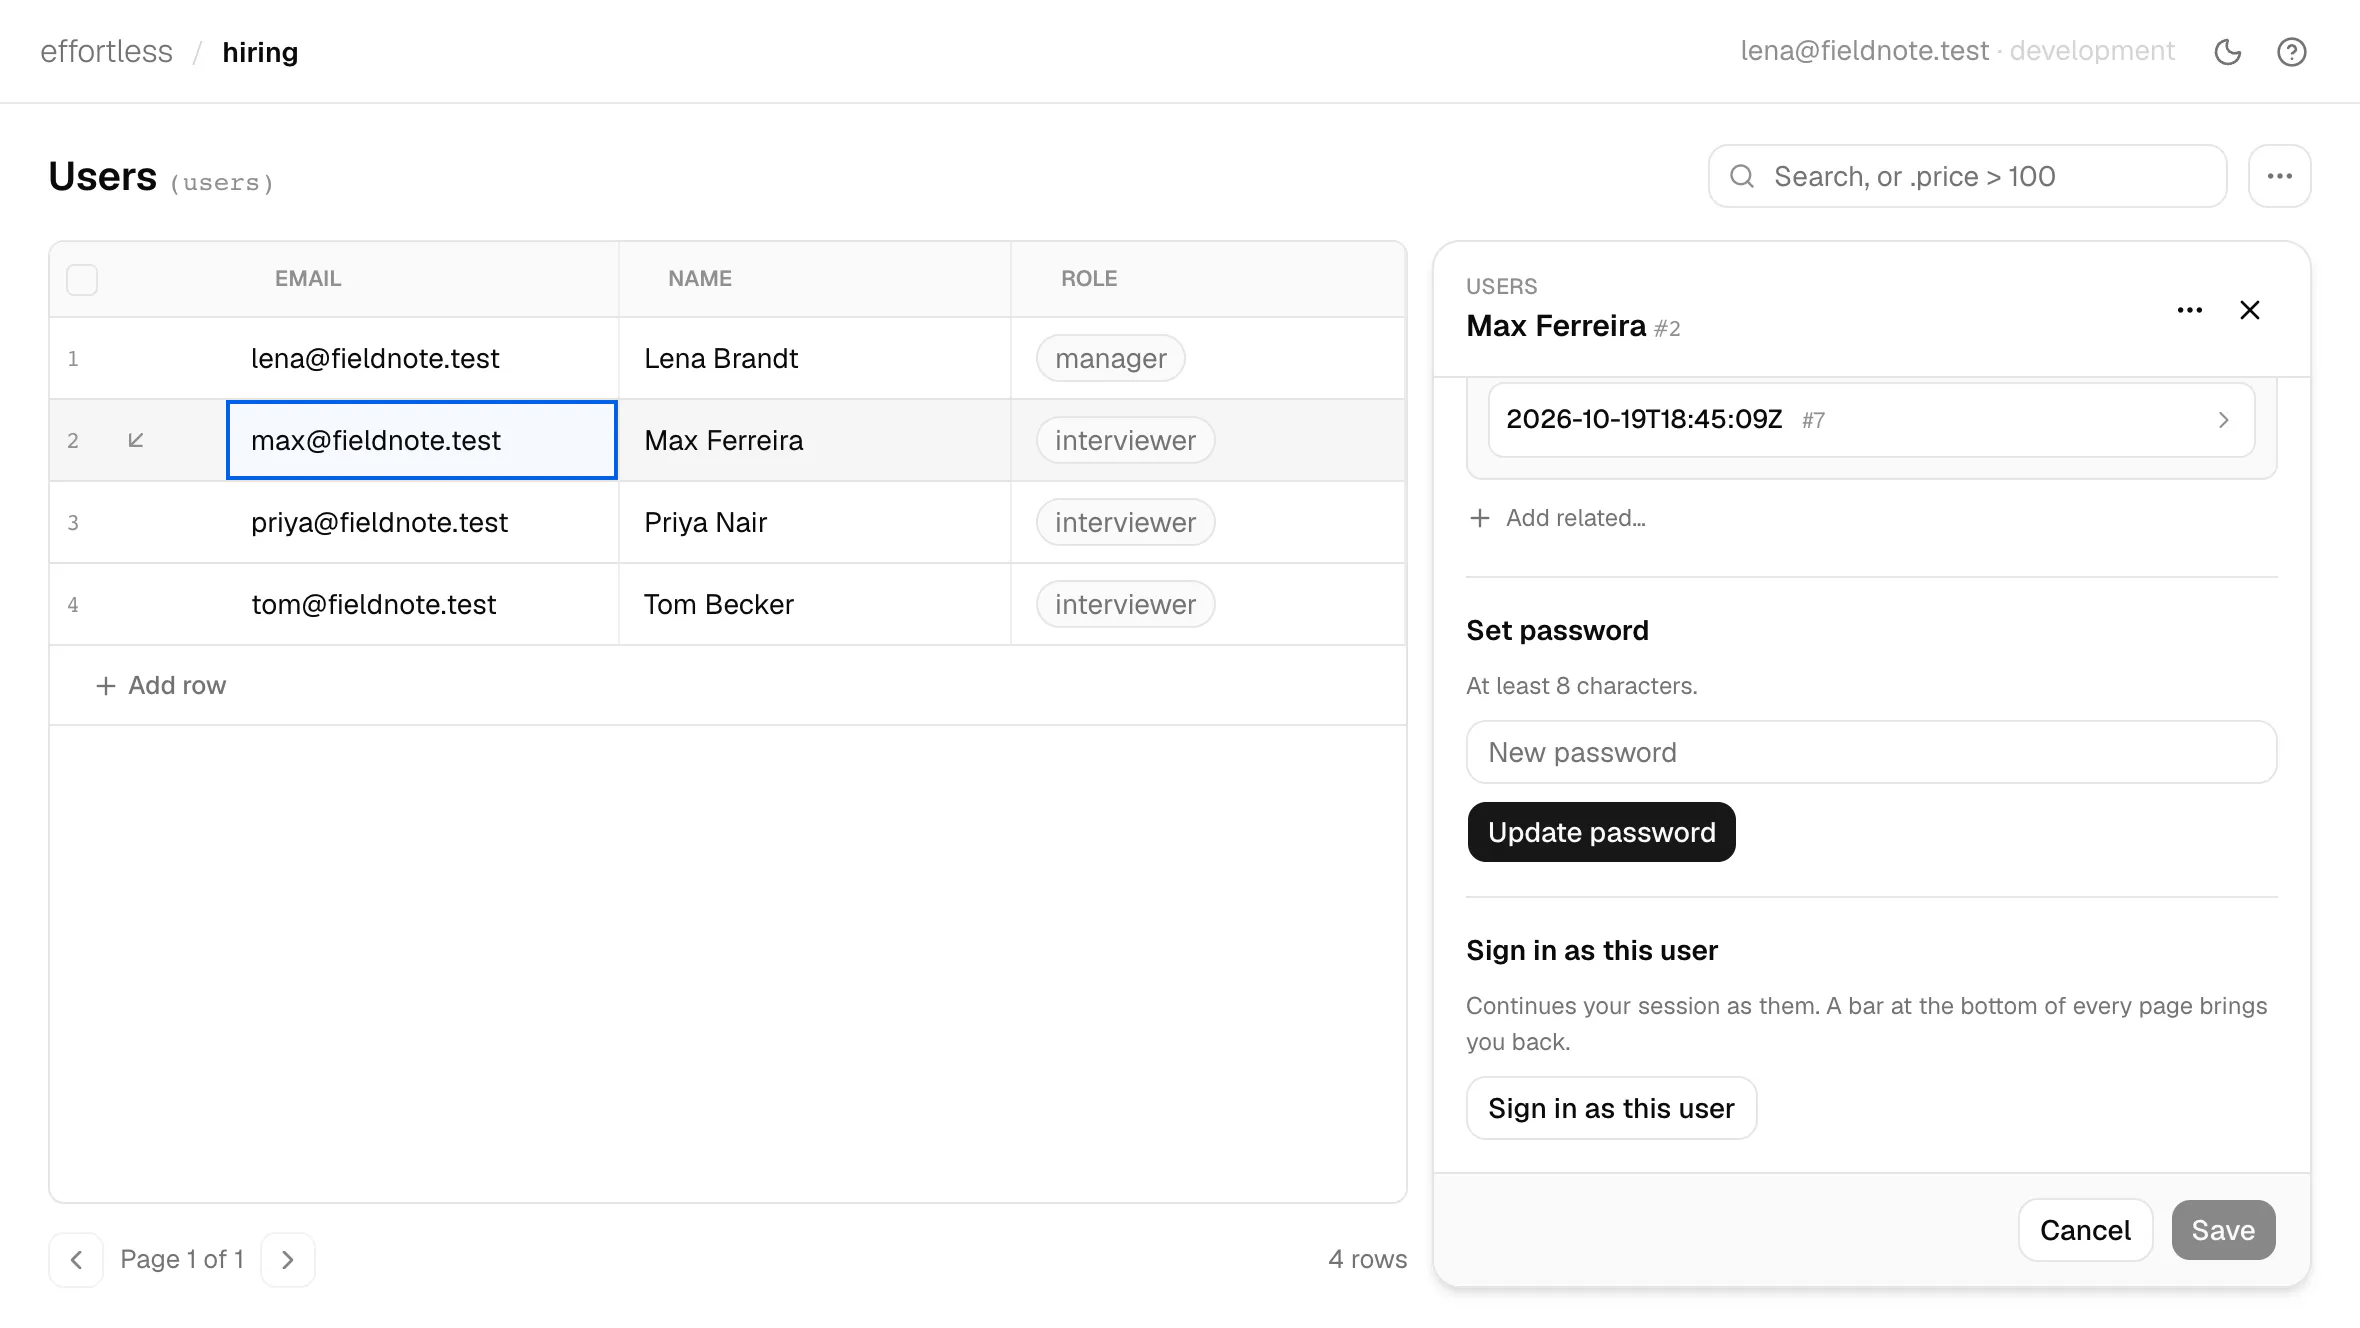
Task: Select the Lena Brandt name cell
Action: click(814, 358)
